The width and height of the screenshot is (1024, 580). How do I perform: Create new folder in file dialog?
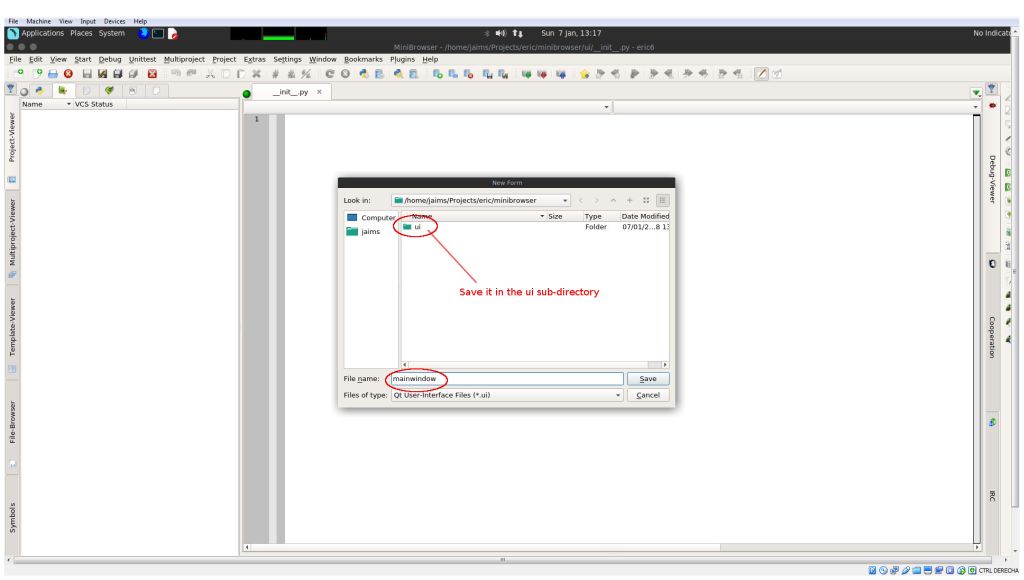point(630,200)
